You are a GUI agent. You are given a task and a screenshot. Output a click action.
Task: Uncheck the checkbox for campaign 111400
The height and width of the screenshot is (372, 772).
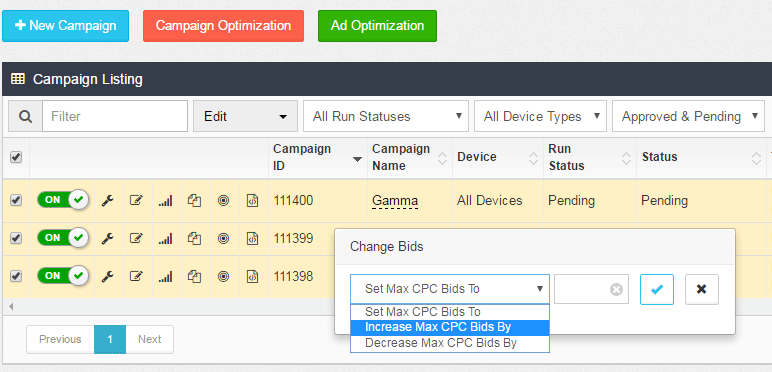click(x=16, y=200)
